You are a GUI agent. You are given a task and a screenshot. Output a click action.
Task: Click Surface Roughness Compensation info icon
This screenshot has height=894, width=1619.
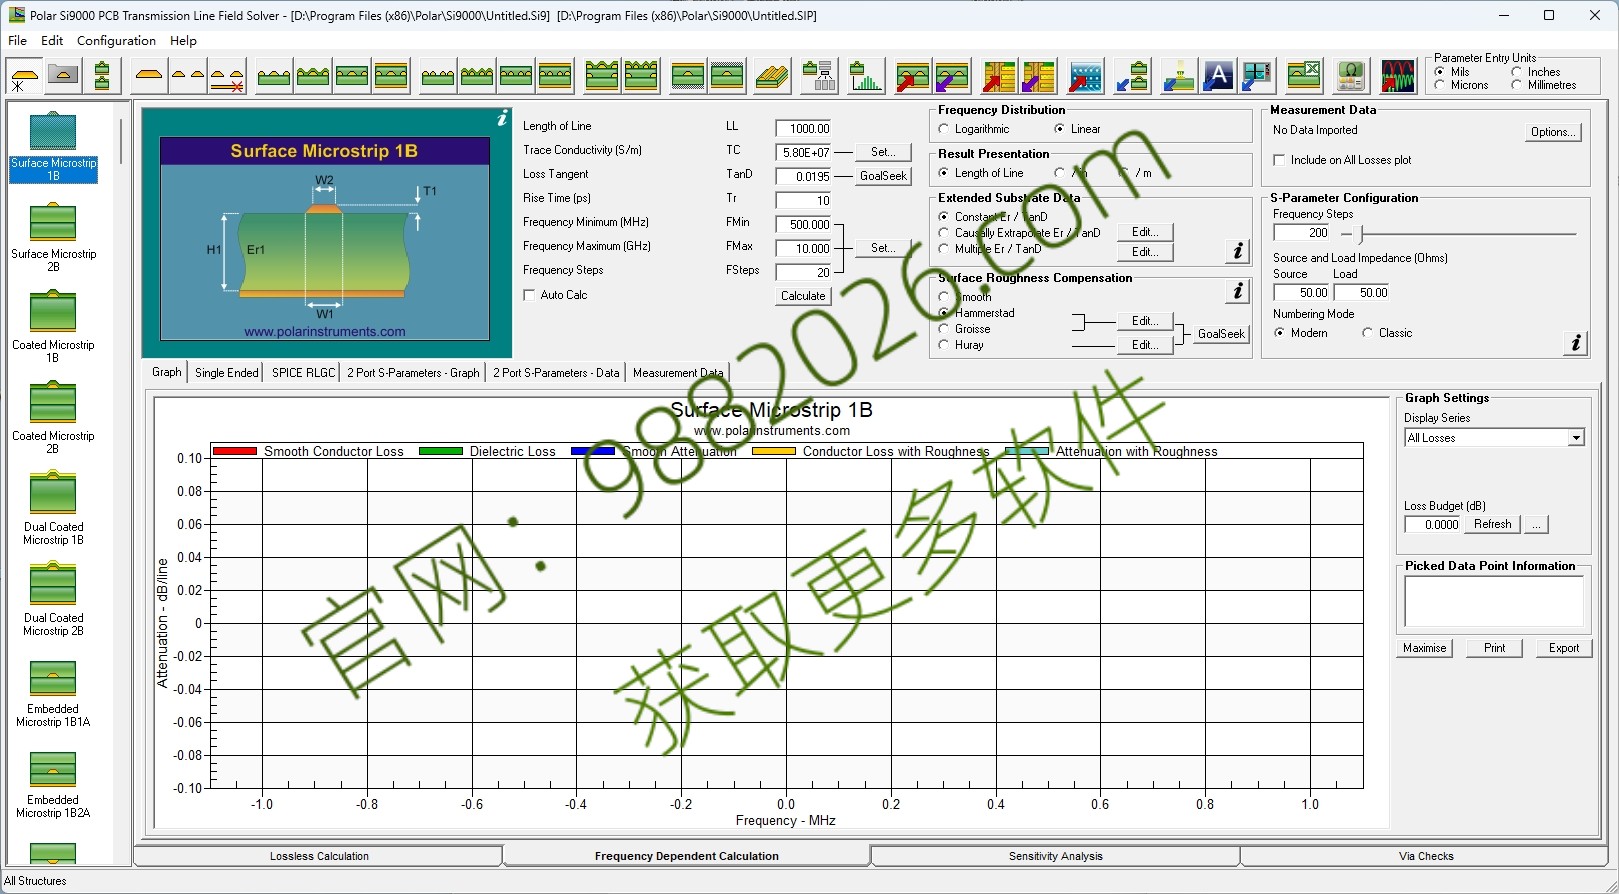click(x=1238, y=291)
